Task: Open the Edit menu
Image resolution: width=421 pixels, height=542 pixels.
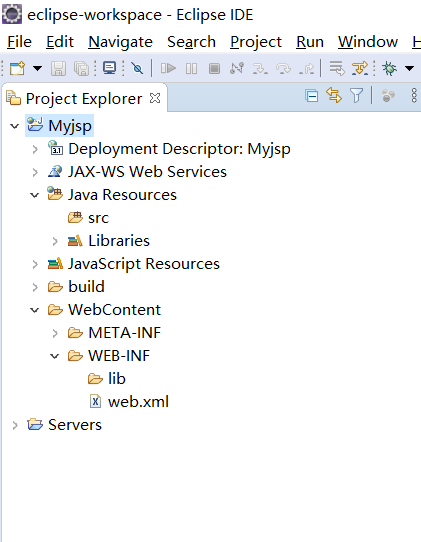Action: tap(60, 42)
